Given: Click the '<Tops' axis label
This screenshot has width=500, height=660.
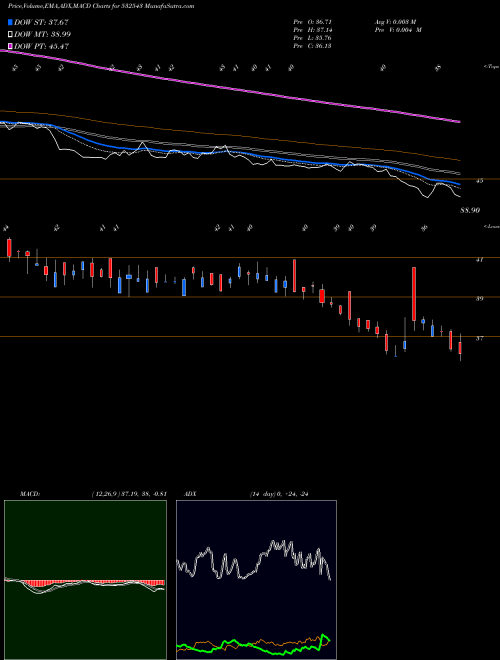Looking at the screenshot, I should [x=491, y=67].
